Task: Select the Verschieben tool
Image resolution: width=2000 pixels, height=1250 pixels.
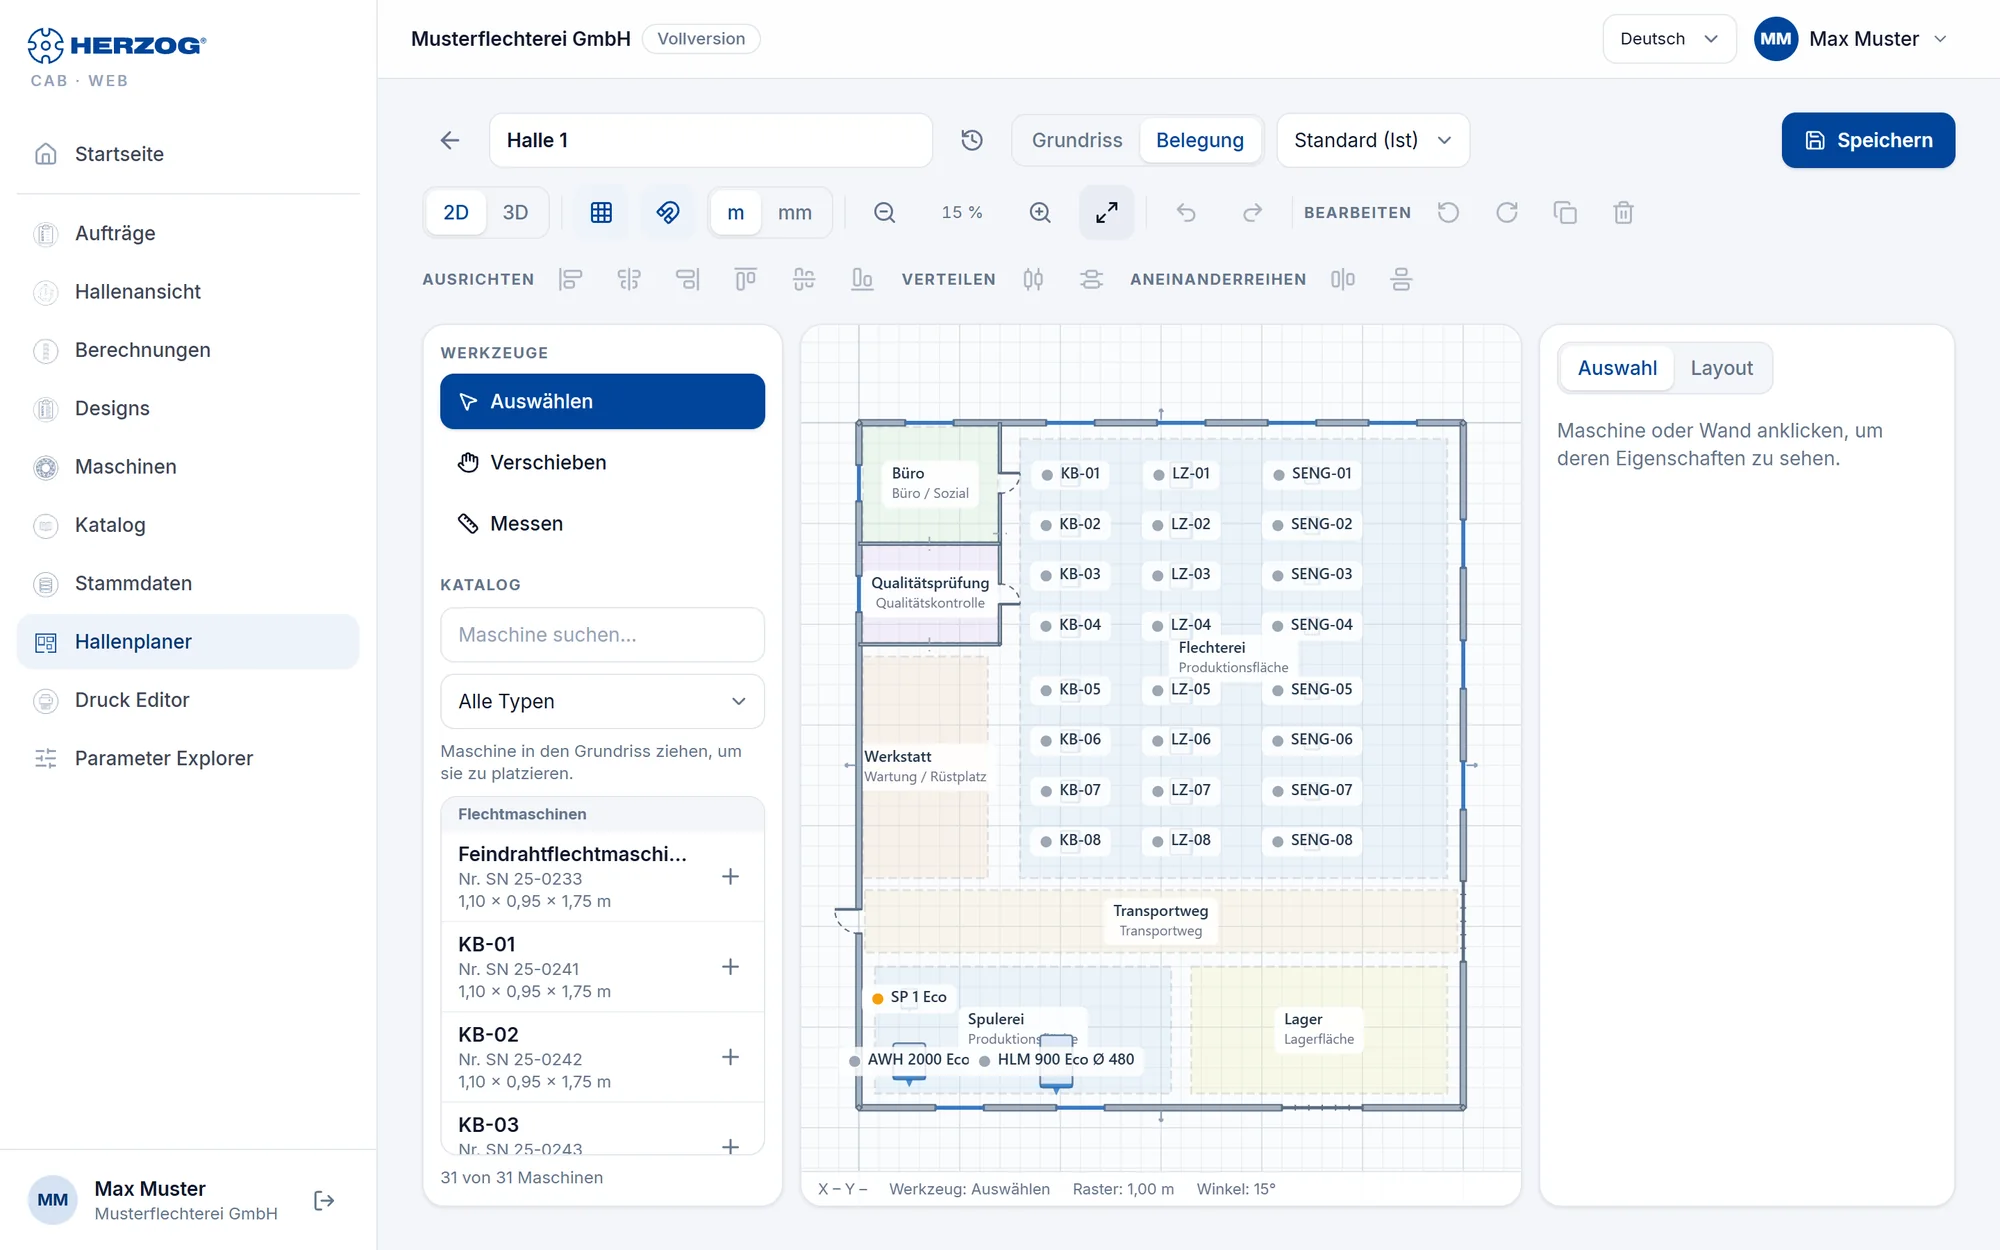Action: tap(602, 462)
